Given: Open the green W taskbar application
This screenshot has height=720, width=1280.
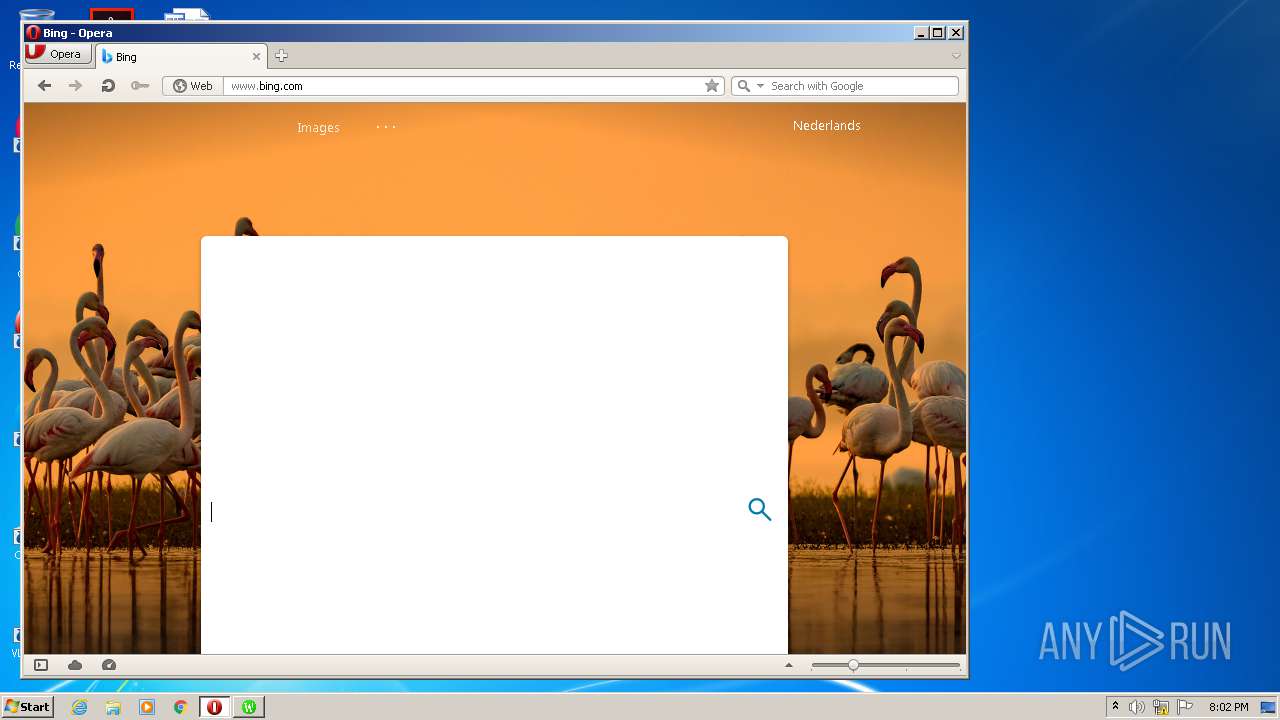Looking at the screenshot, I should pos(248,707).
